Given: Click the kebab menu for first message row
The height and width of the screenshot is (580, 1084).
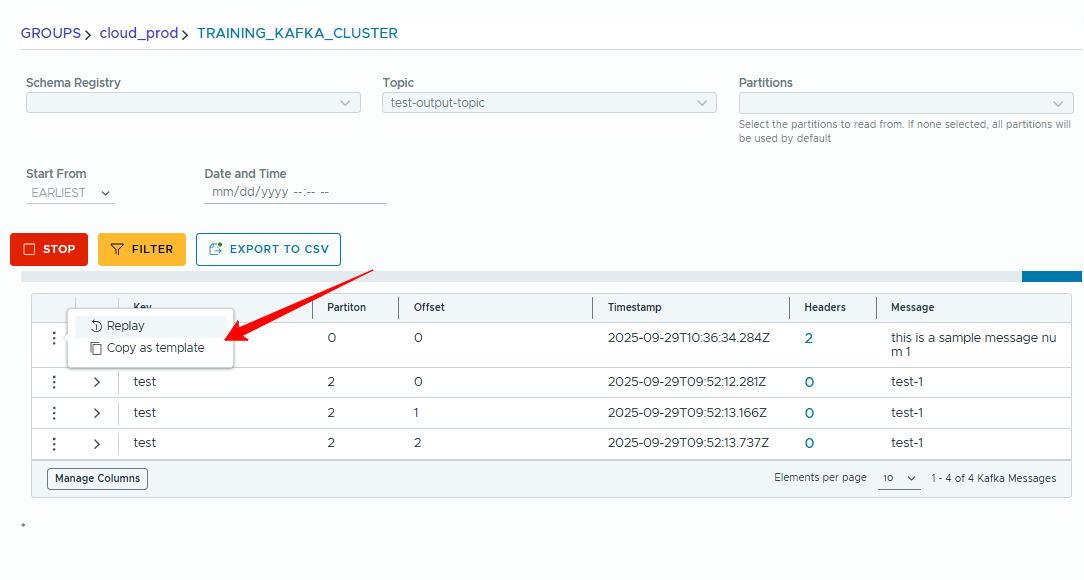Looking at the screenshot, I should [x=54, y=338].
